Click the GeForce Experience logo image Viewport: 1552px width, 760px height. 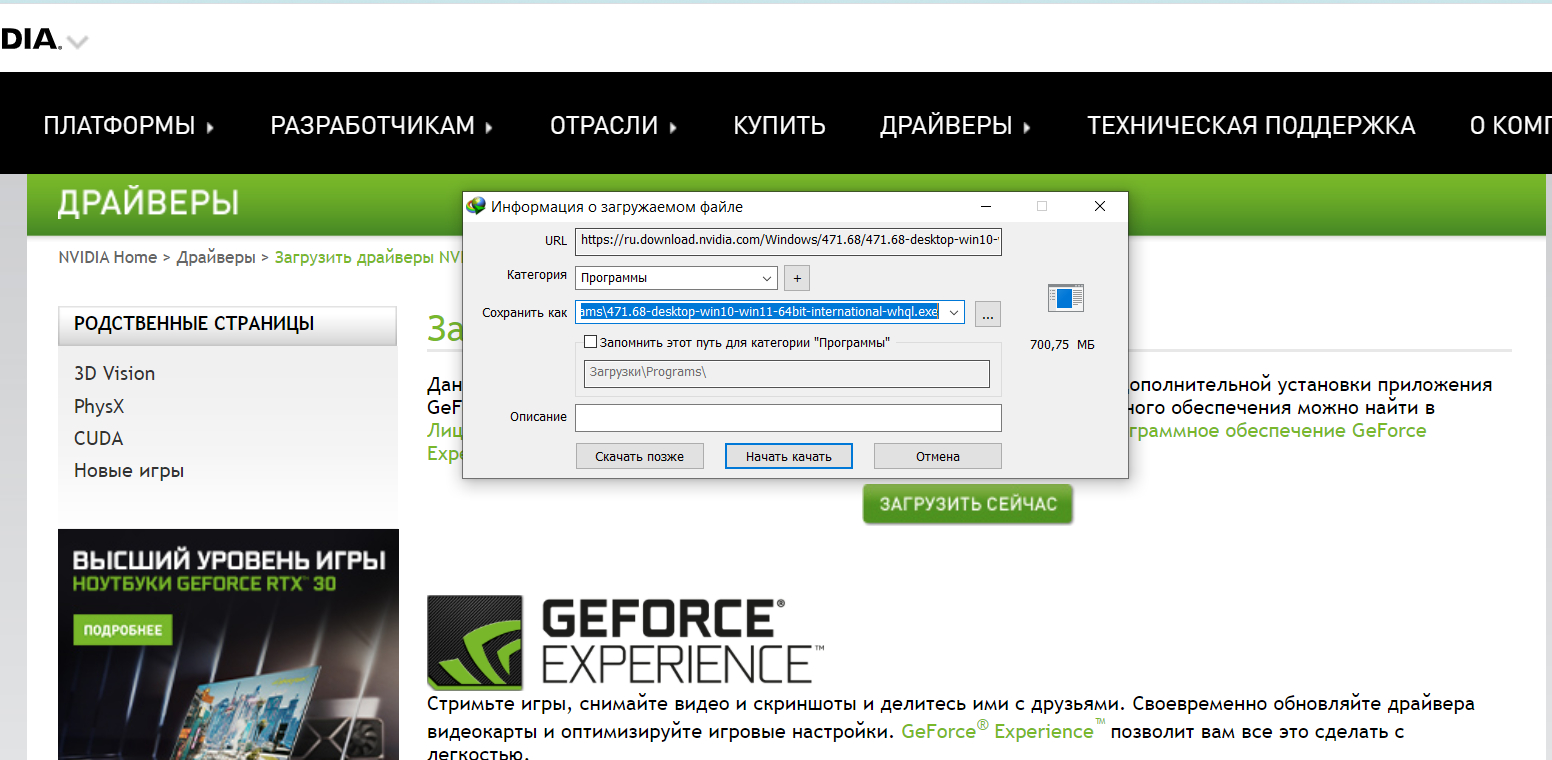click(x=626, y=642)
